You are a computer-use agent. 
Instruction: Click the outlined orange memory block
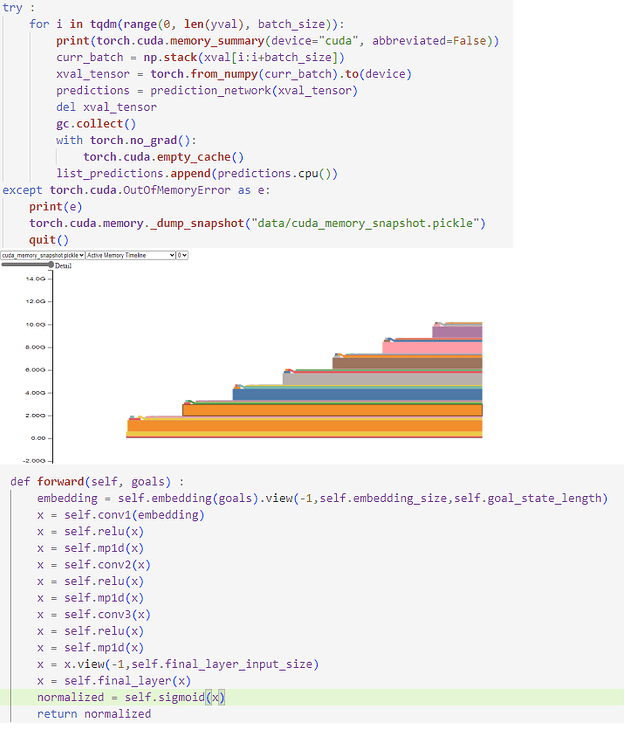[331, 410]
